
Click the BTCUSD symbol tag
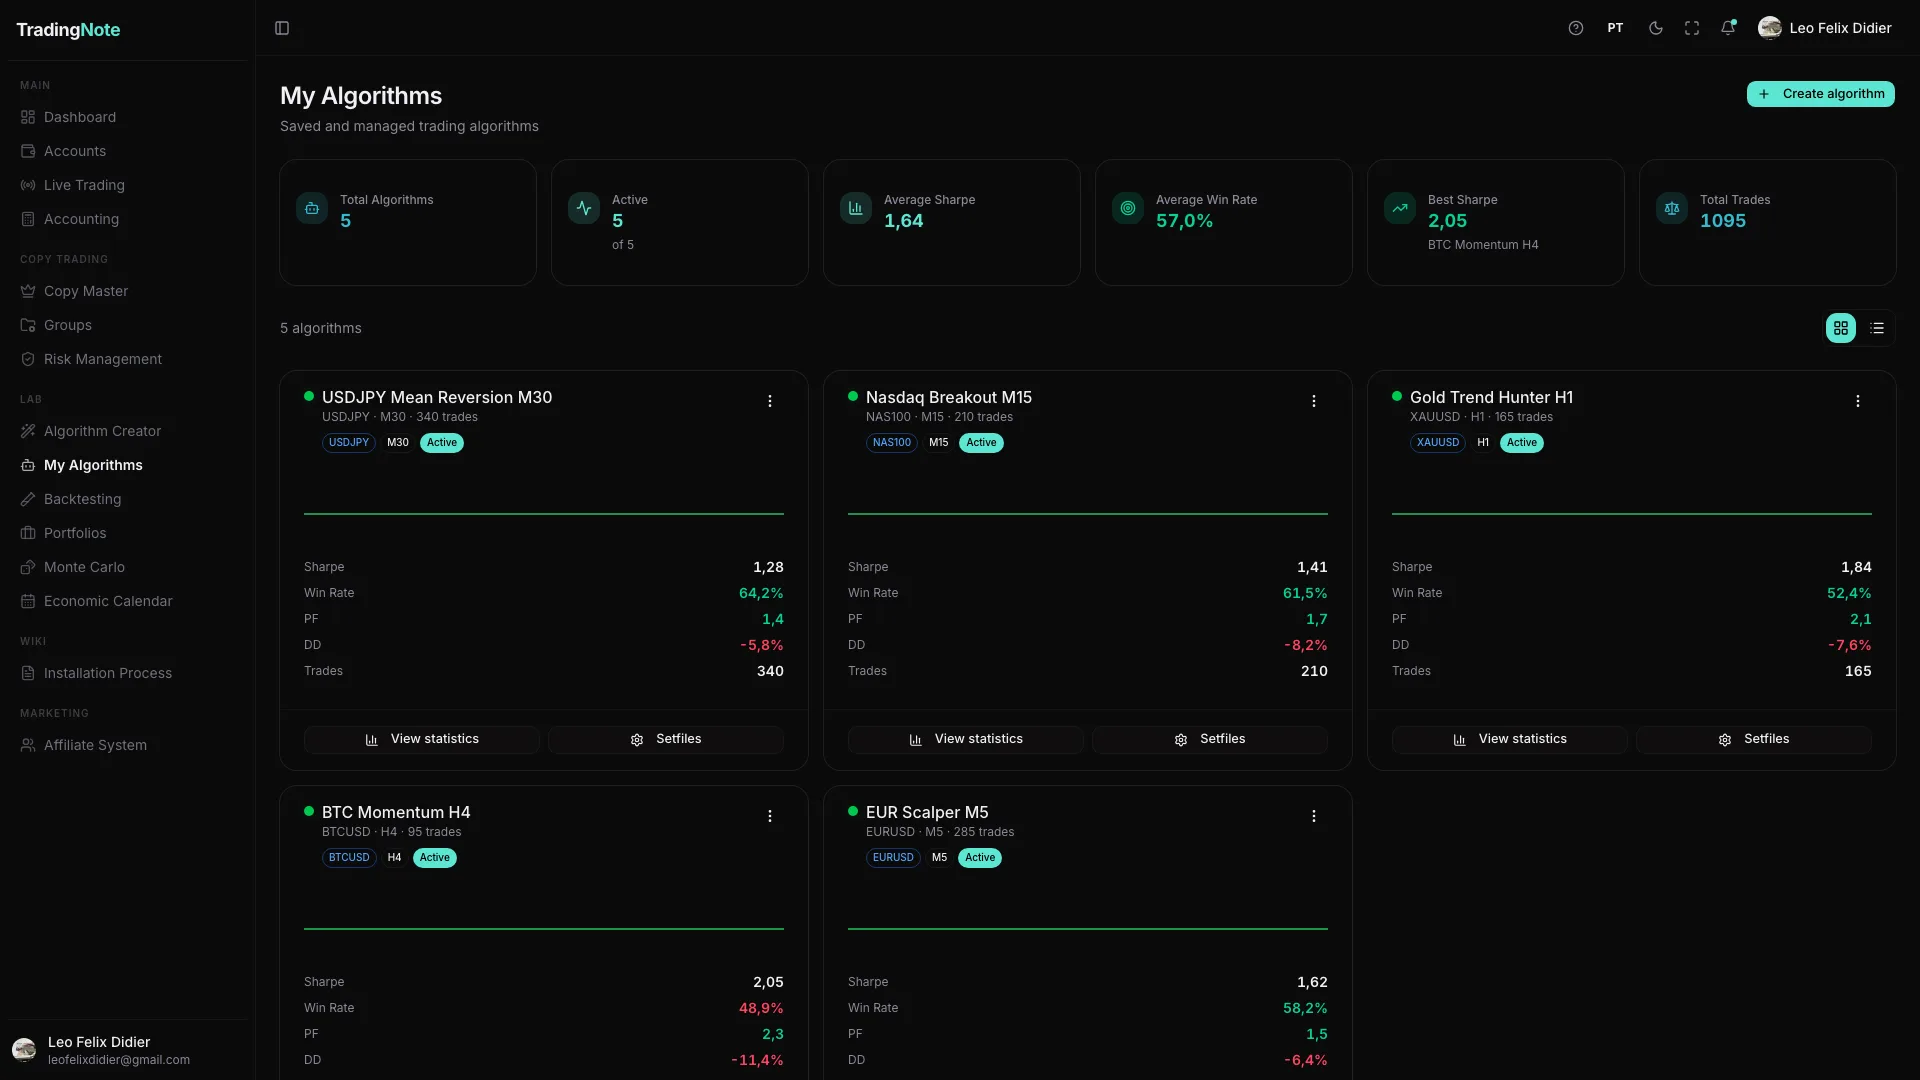pyautogui.click(x=349, y=858)
